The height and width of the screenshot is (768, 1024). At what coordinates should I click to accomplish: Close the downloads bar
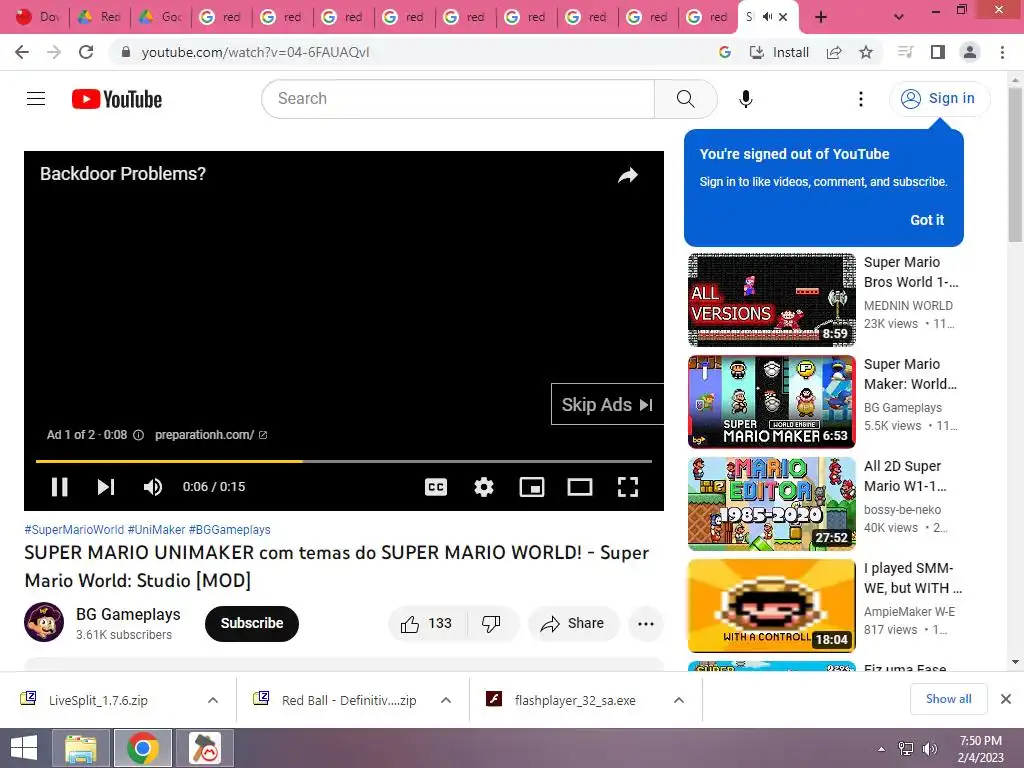1006,699
